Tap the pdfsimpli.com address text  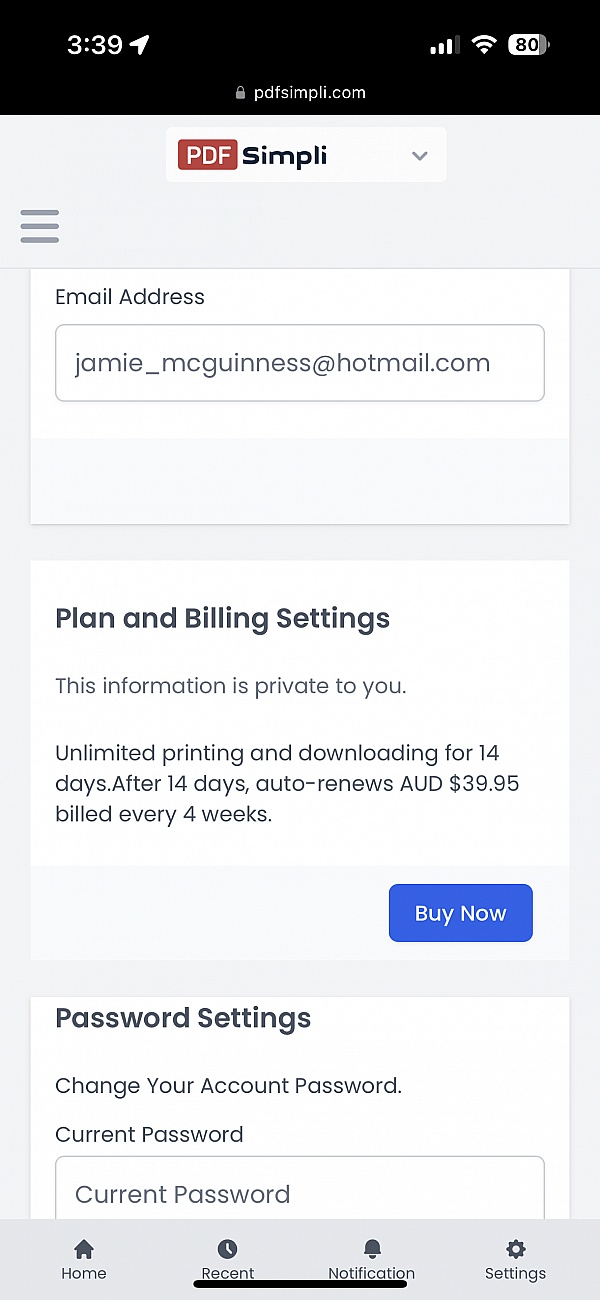pyautogui.click(x=309, y=93)
